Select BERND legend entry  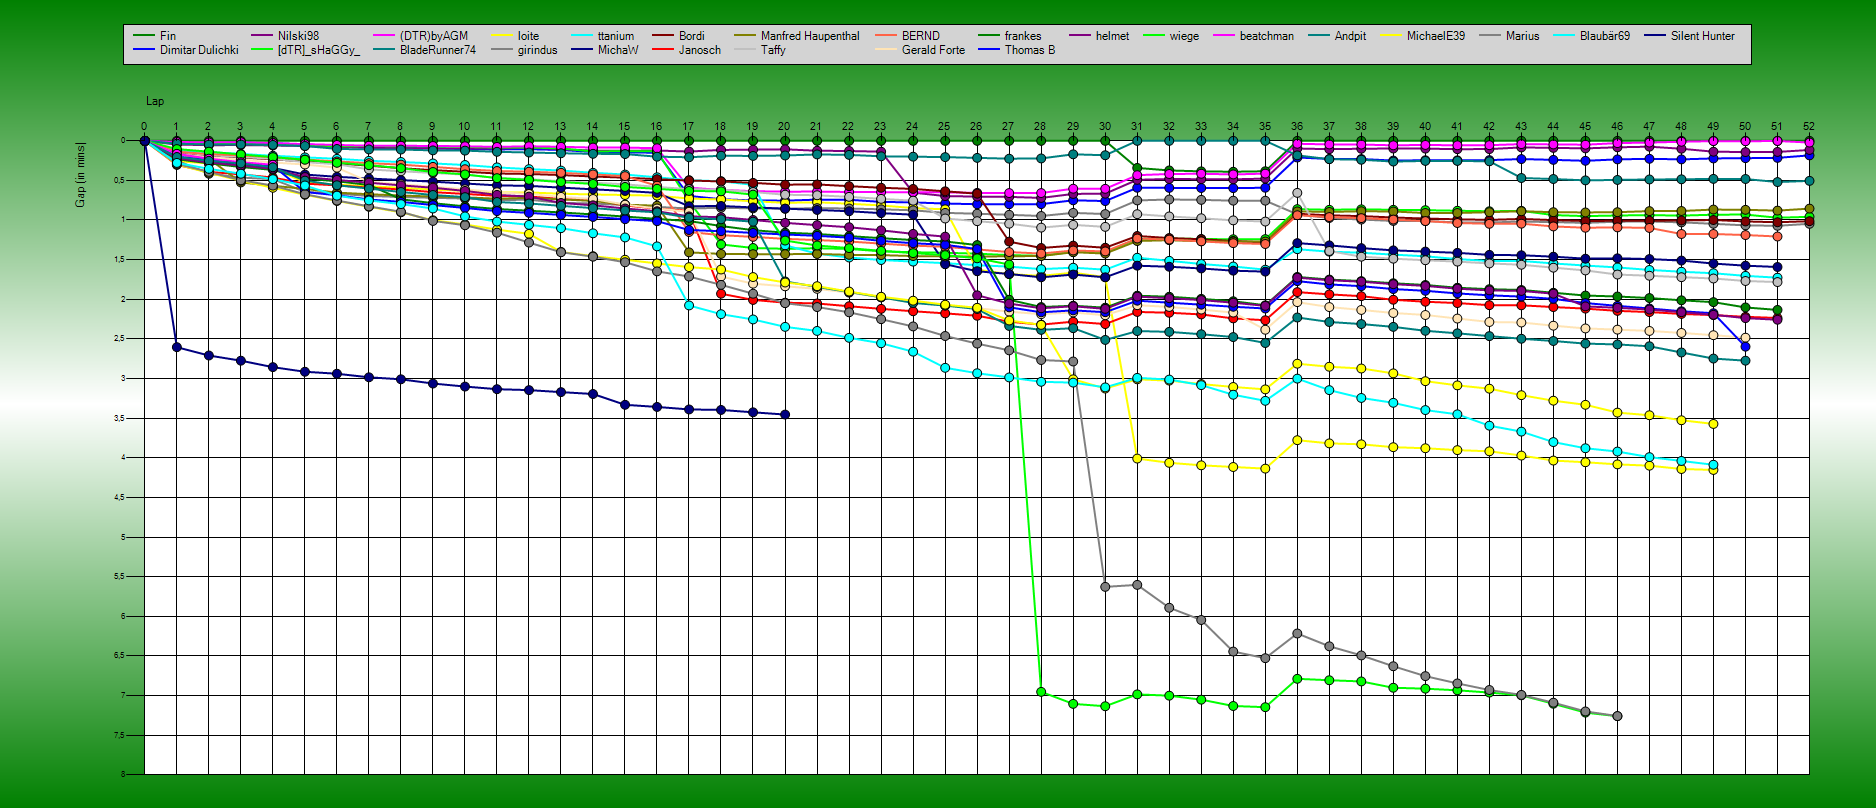pyautogui.click(x=920, y=36)
